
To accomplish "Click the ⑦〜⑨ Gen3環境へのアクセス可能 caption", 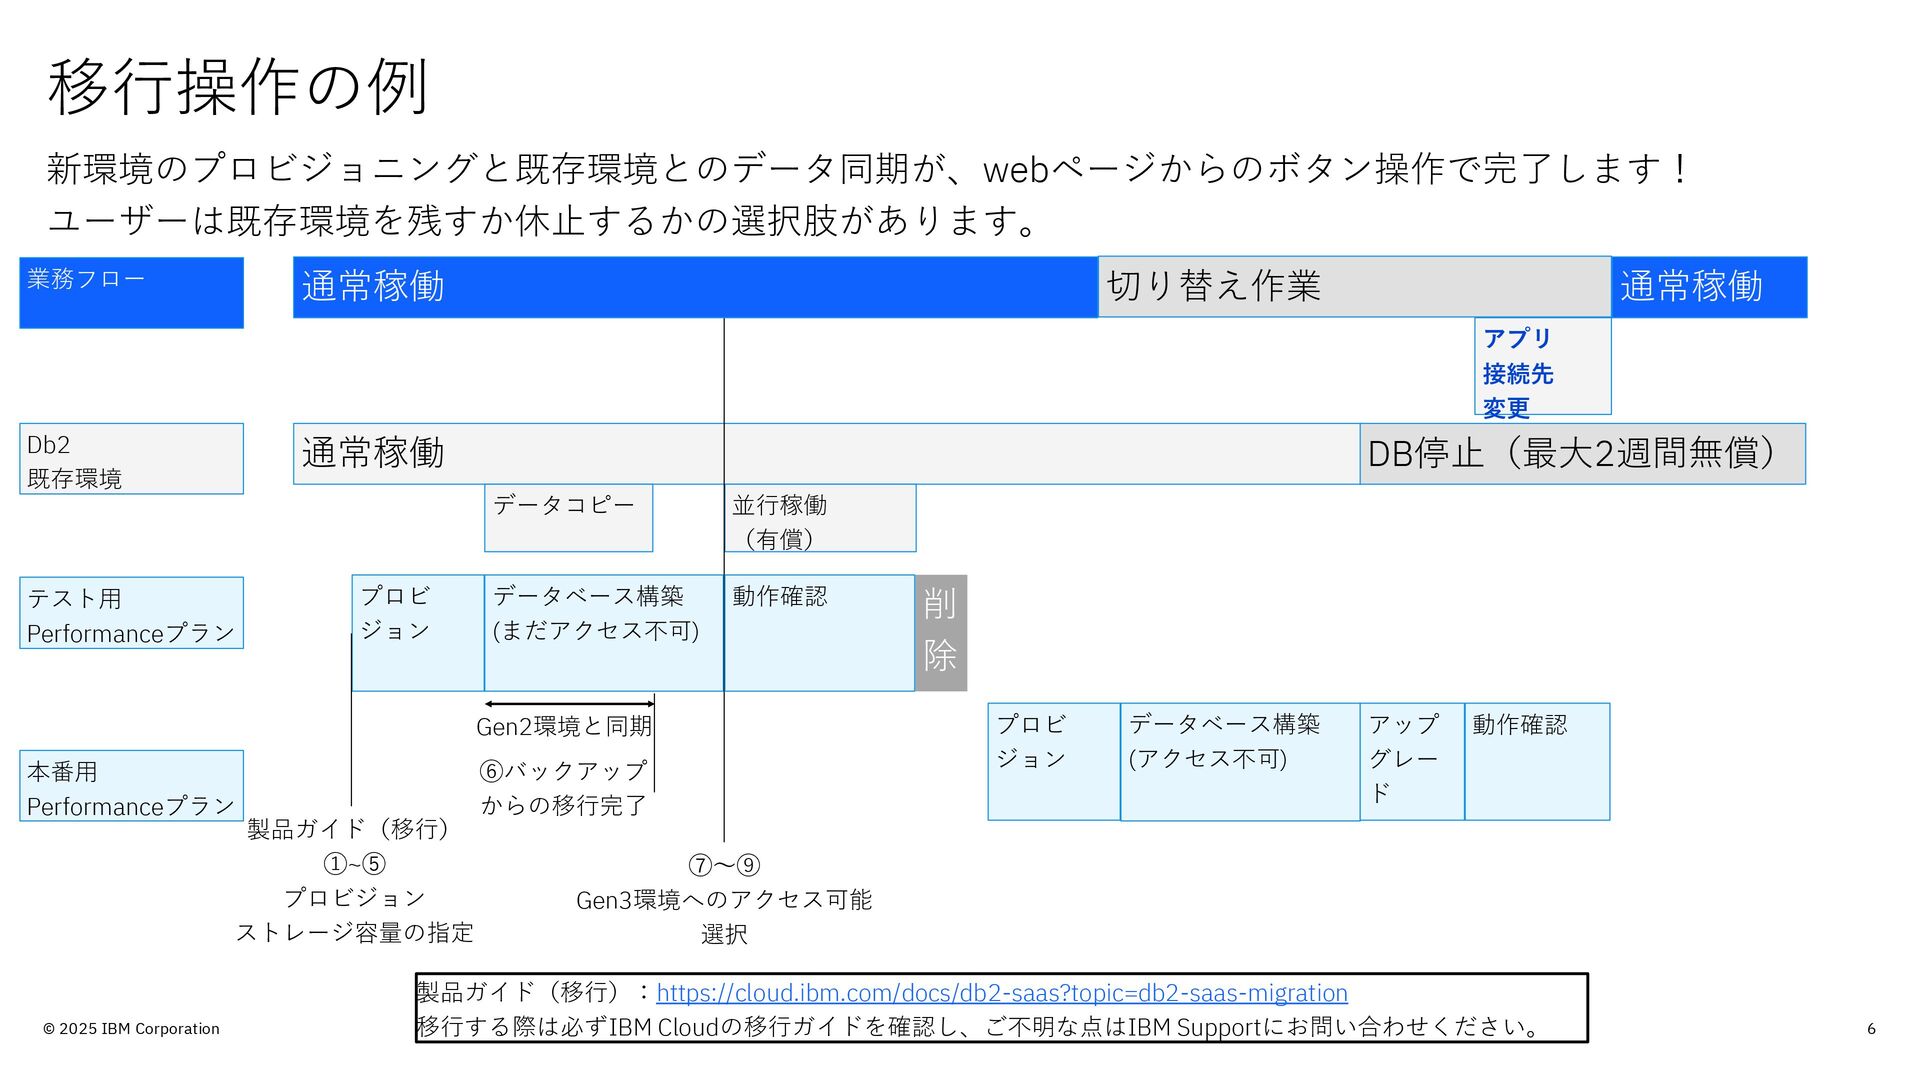I will [x=724, y=899].
